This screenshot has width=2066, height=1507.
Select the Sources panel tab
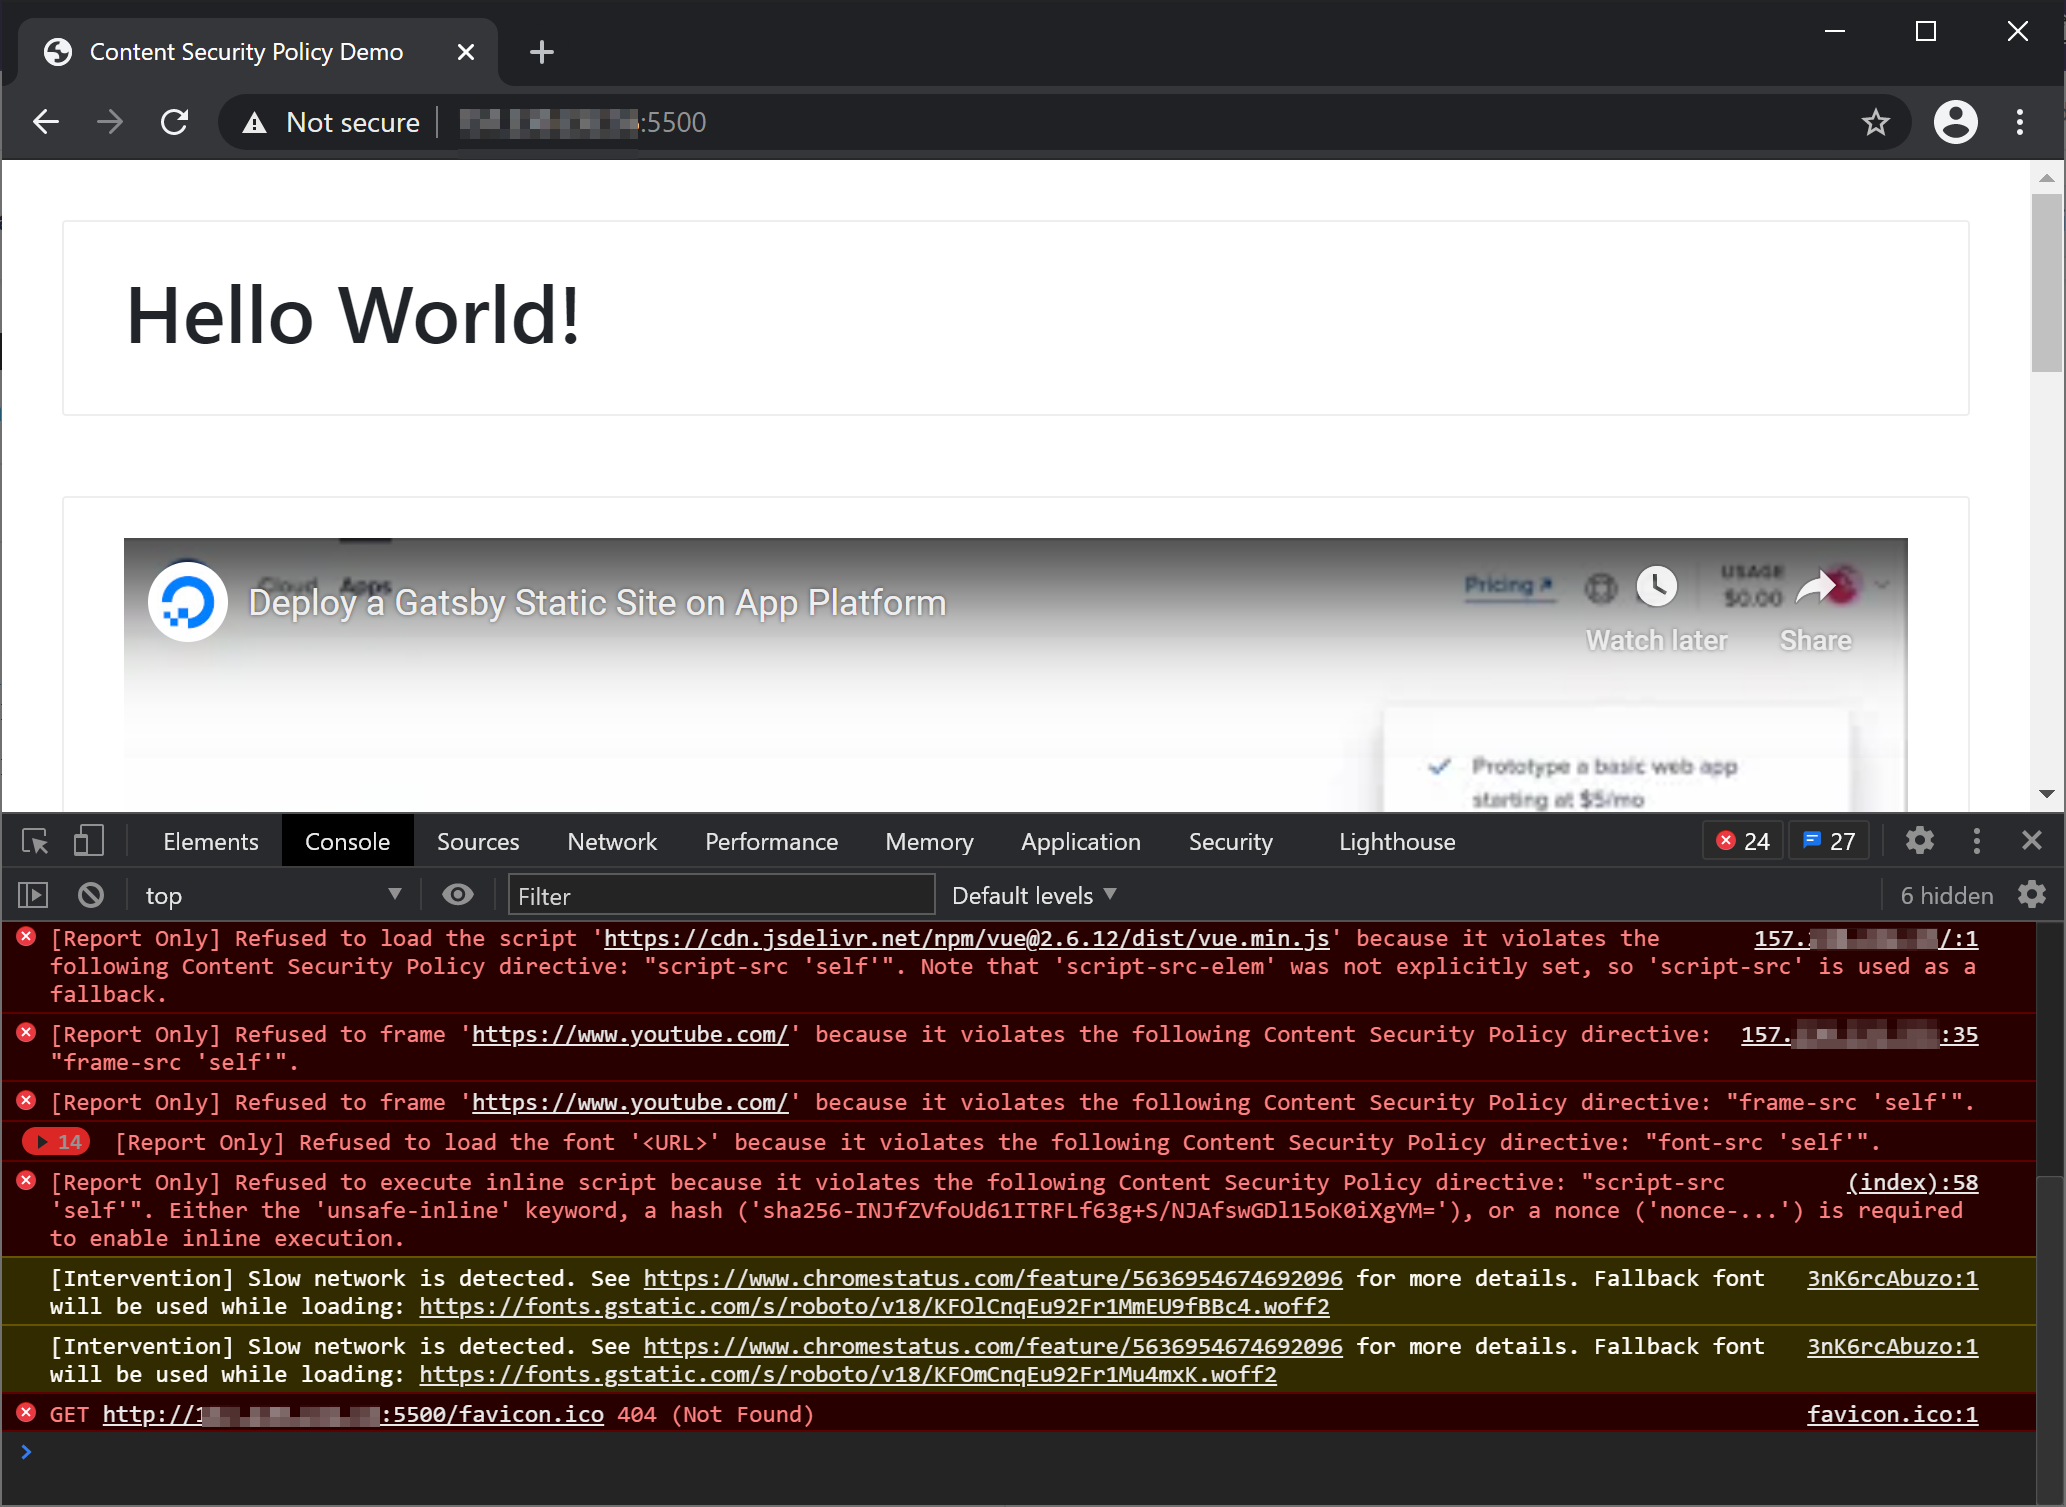point(476,840)
